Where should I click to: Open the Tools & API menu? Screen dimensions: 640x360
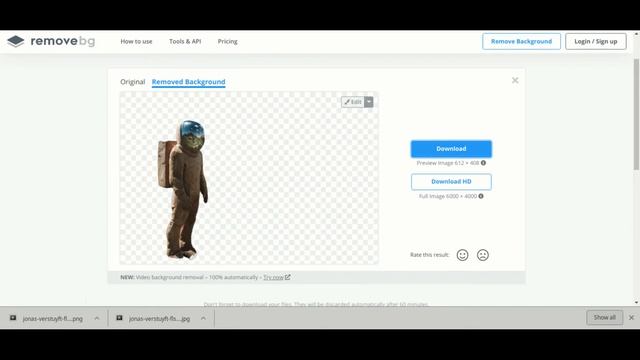click(185, 41)
